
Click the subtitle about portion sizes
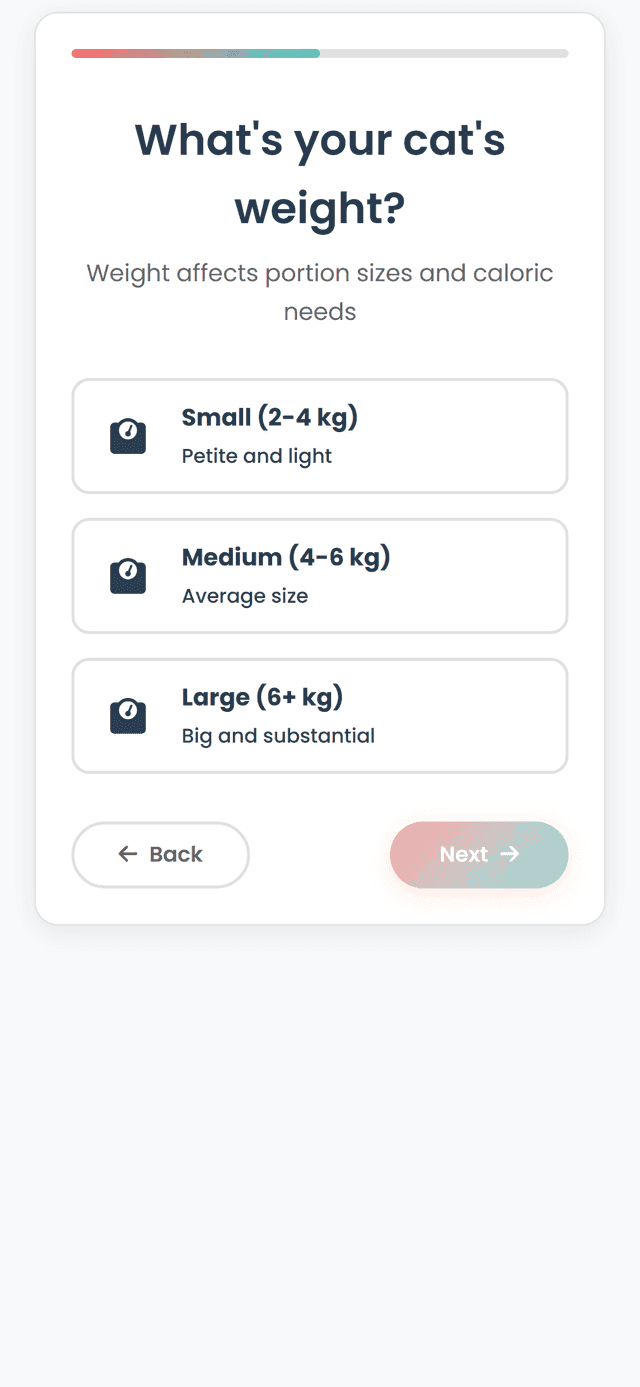320,292
